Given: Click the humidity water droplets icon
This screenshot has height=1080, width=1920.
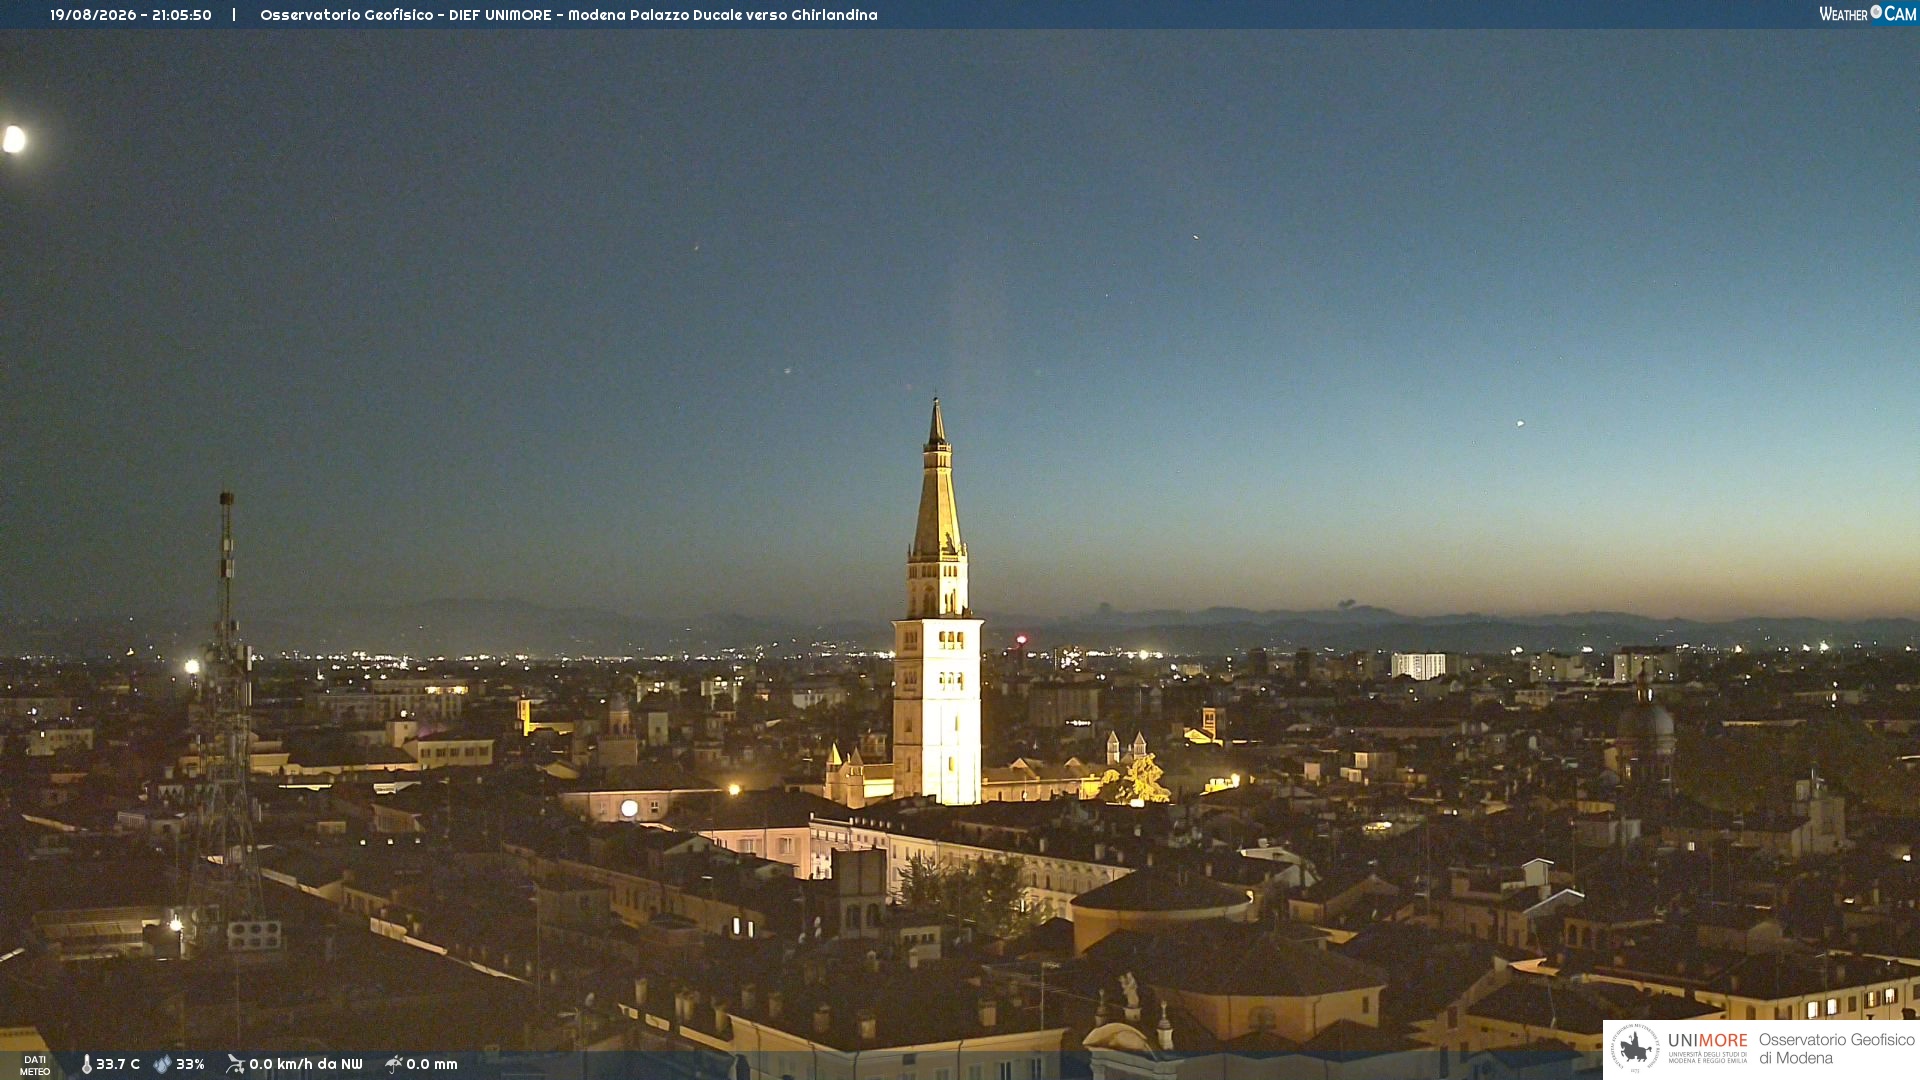Looking at the screenshot, I should click(x=163, y=1065).
